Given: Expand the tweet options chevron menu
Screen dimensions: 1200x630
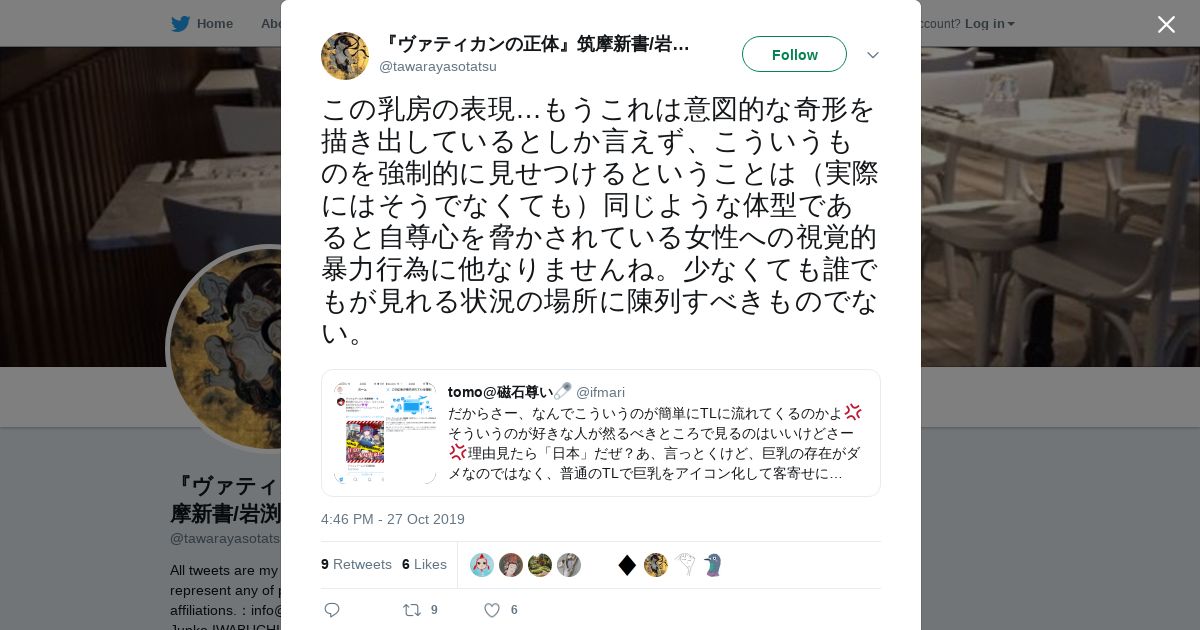Looking at the screenshot, I should click(873, 55).
